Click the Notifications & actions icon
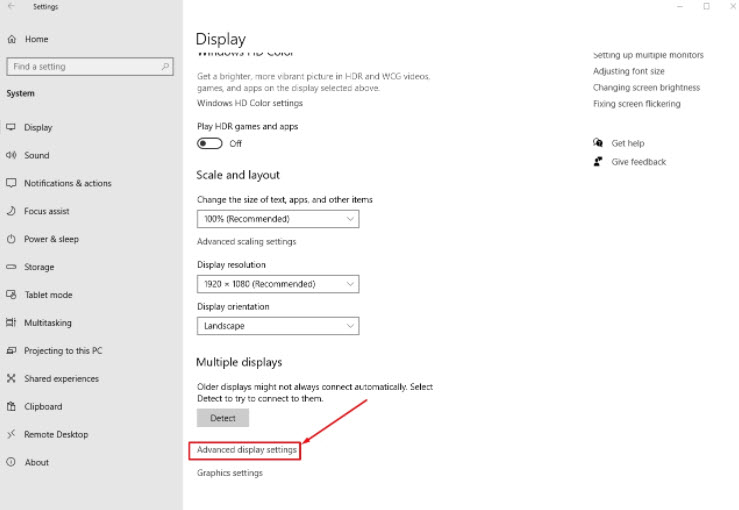The height and width of the screenshot is (510, 739). pos(11,183)
